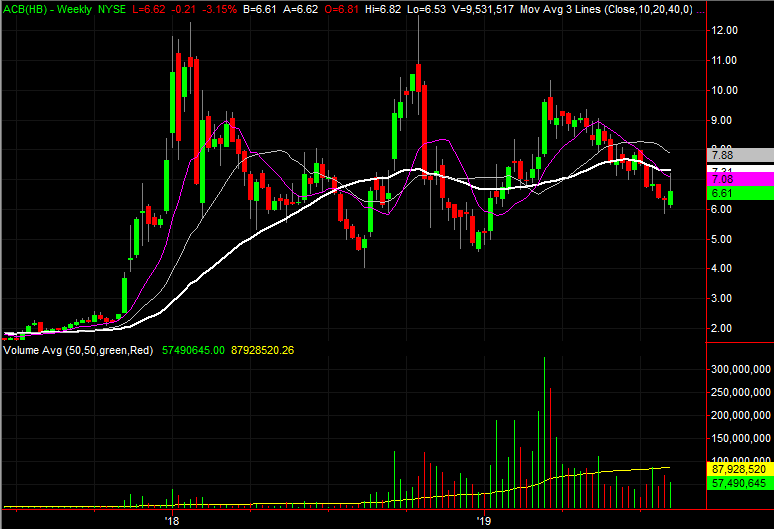Select the bid value B=6.61
The image size is (774, 529).
(x=260, y=9)
